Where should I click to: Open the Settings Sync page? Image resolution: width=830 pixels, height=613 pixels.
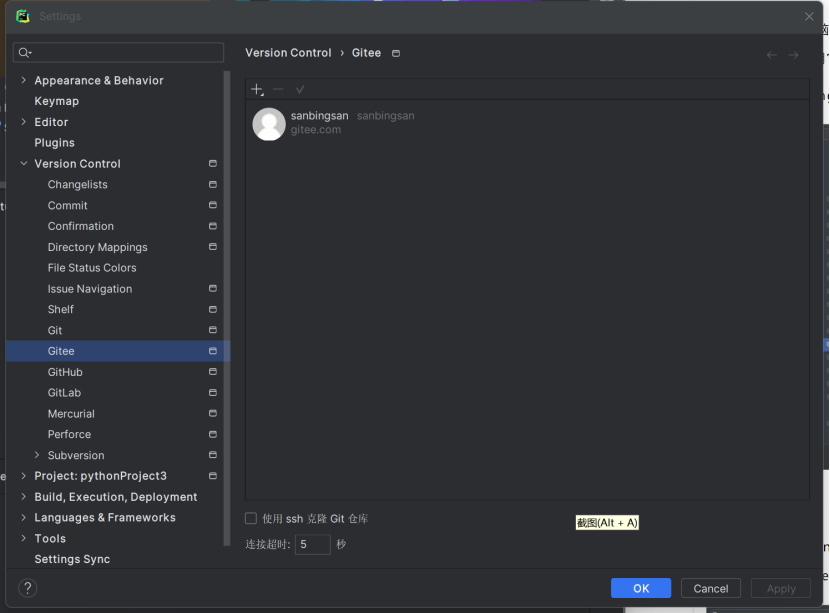[x=72, y=559]
